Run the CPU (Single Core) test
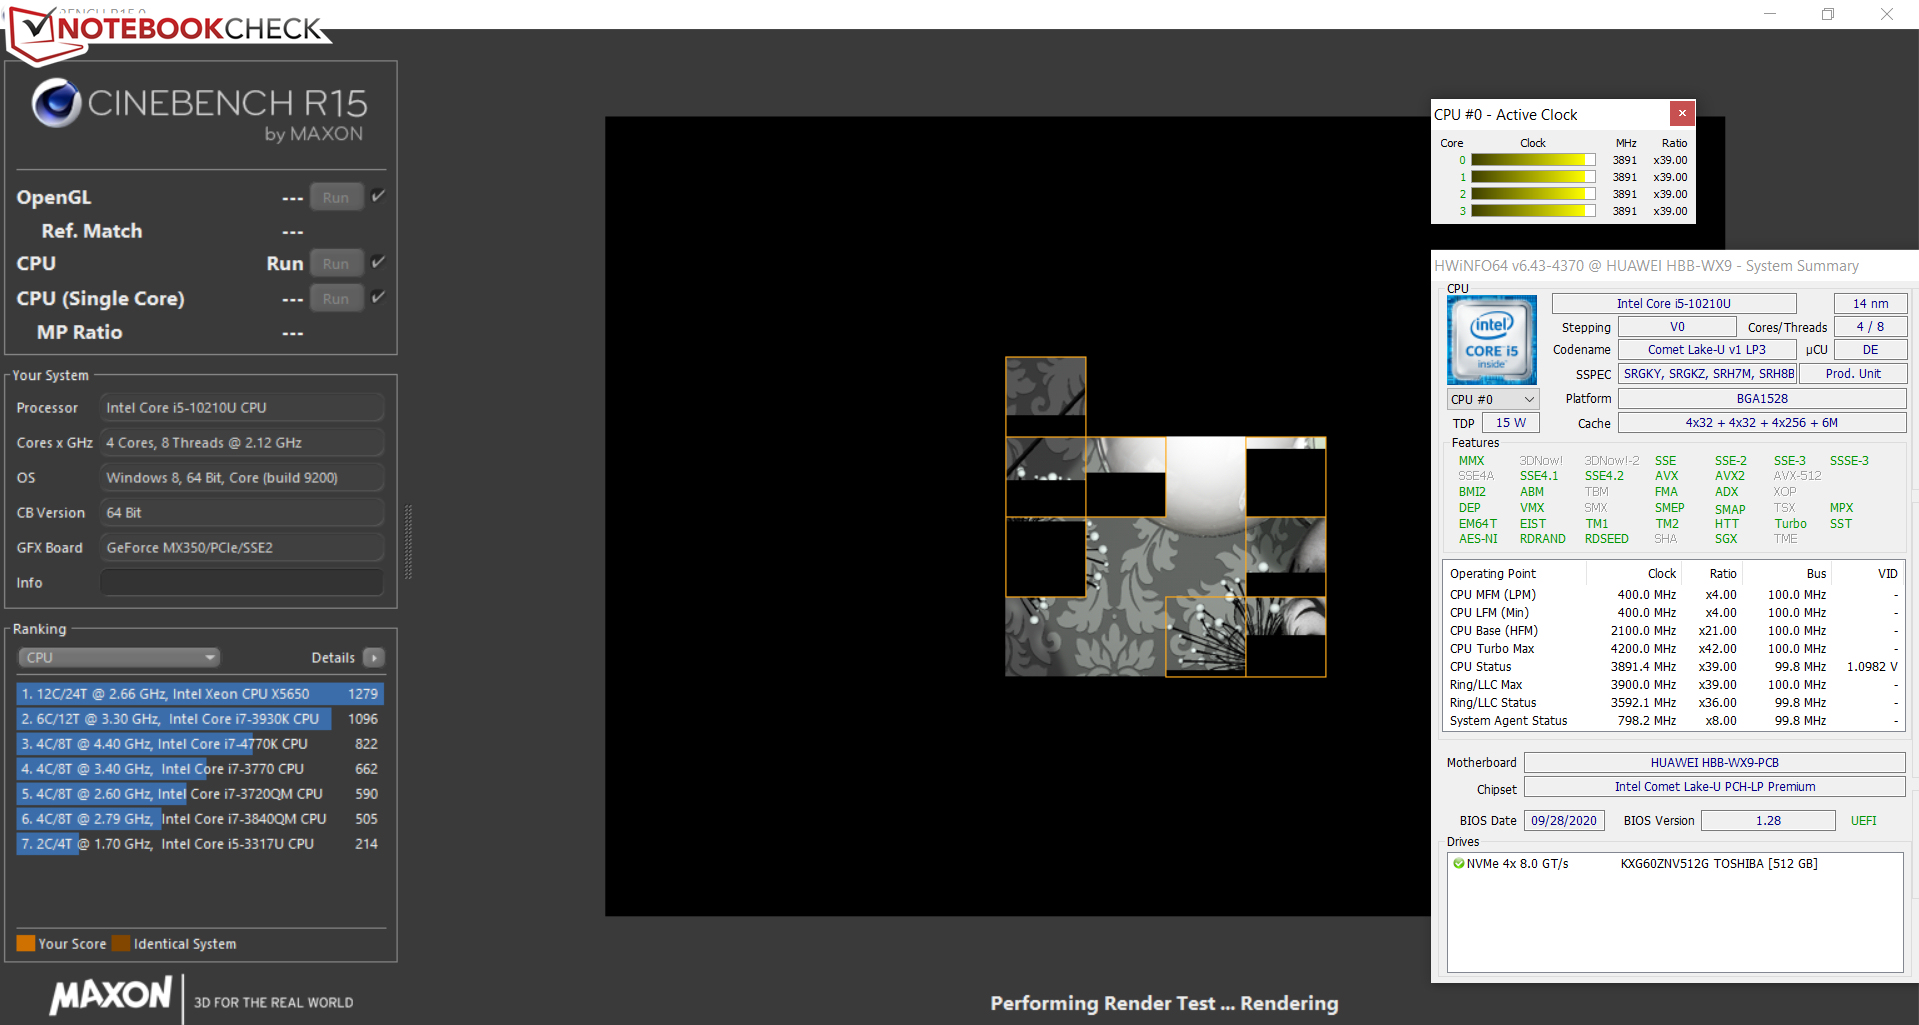1919x1025 pixels. click(x=336, y=298)
